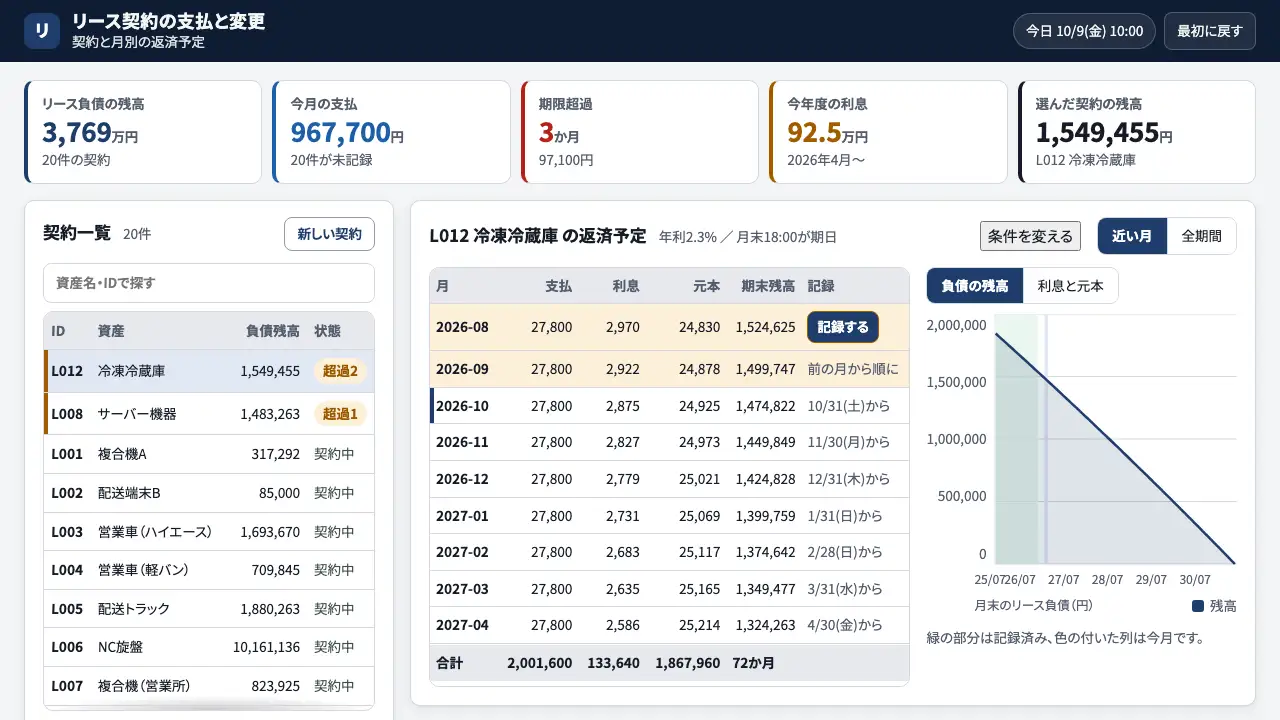Click the 支払 column header in schedule
This screenshot has height=720, width=1280.
(x=559, y=286)
